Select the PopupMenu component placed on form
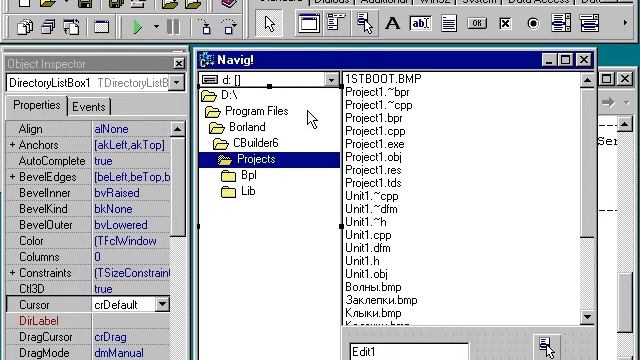640x360 pixels. pyautogui.click(x=547, y=347)
